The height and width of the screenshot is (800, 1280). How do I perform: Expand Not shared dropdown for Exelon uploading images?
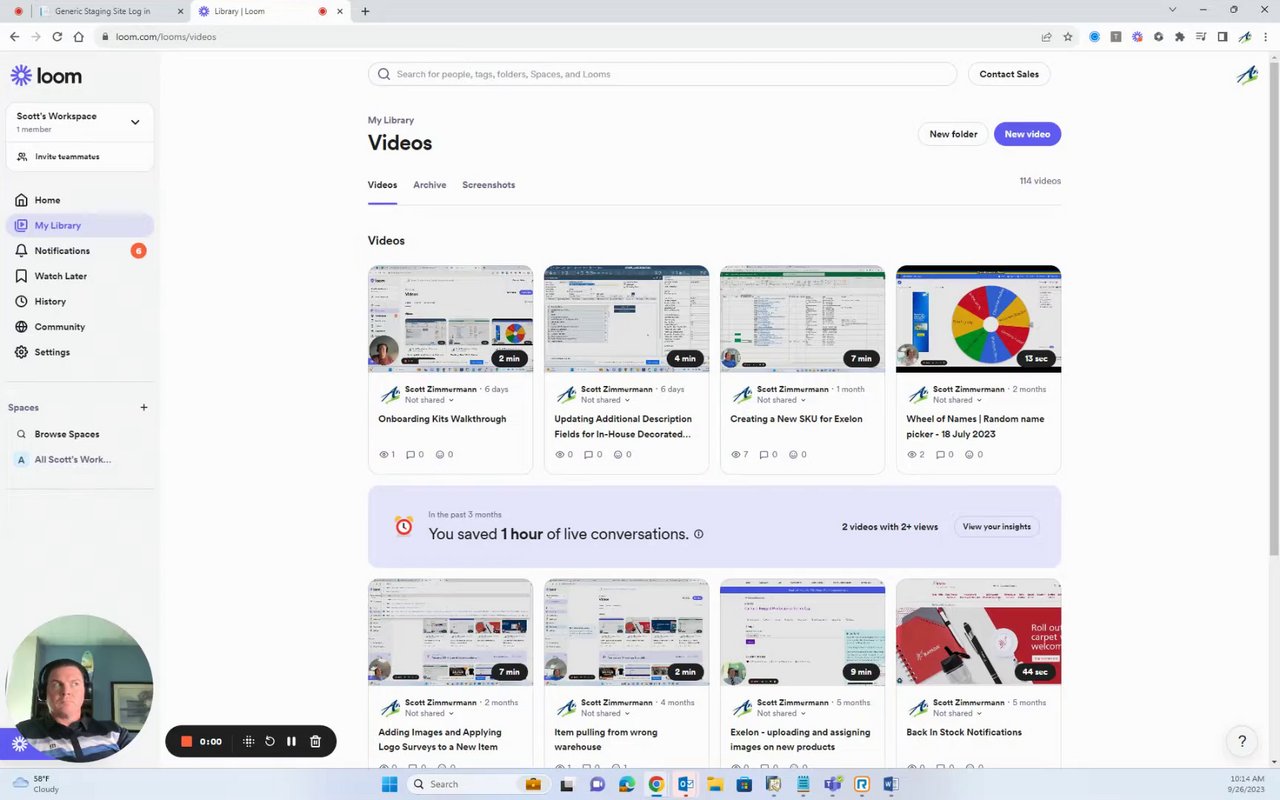click(781, 713)
